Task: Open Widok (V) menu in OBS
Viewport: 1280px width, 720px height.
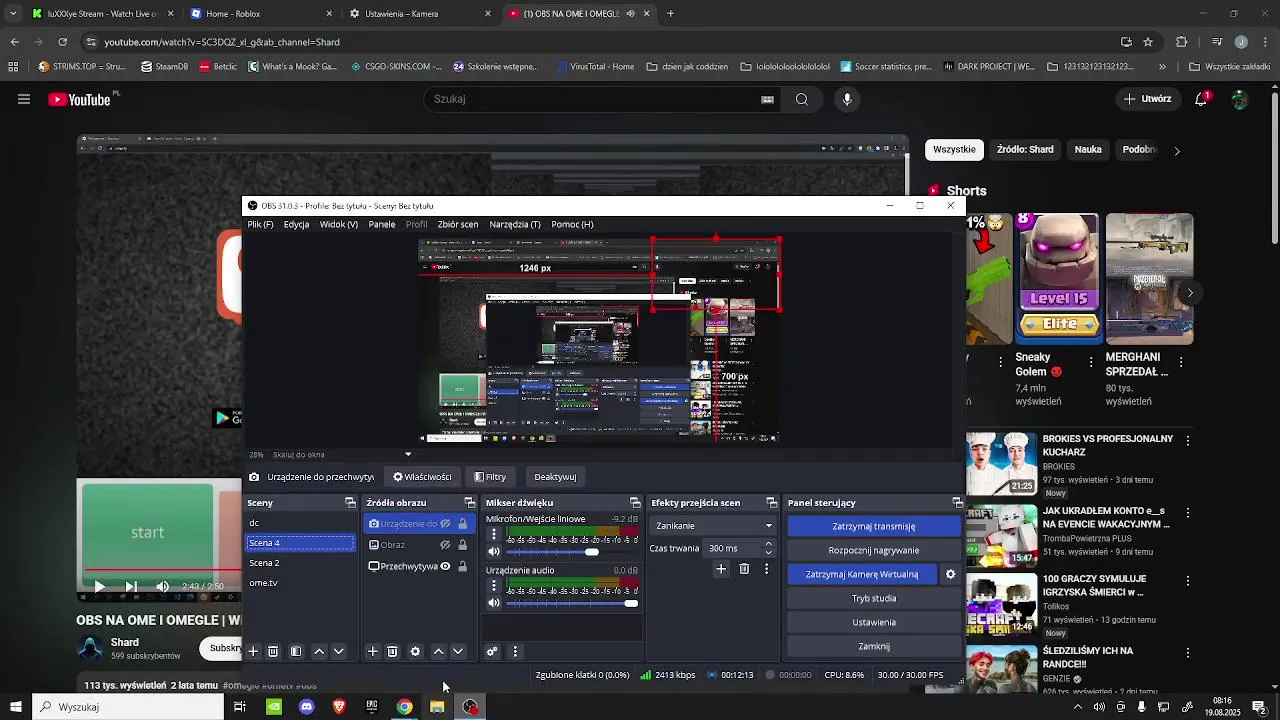Action: click(x=339, y=224)
